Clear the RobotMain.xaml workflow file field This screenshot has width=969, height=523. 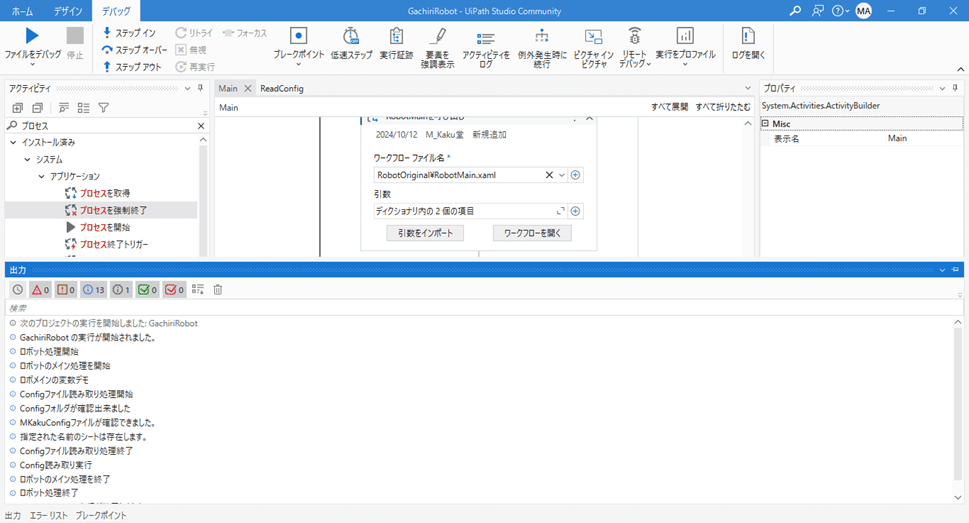tap(549, 175)
